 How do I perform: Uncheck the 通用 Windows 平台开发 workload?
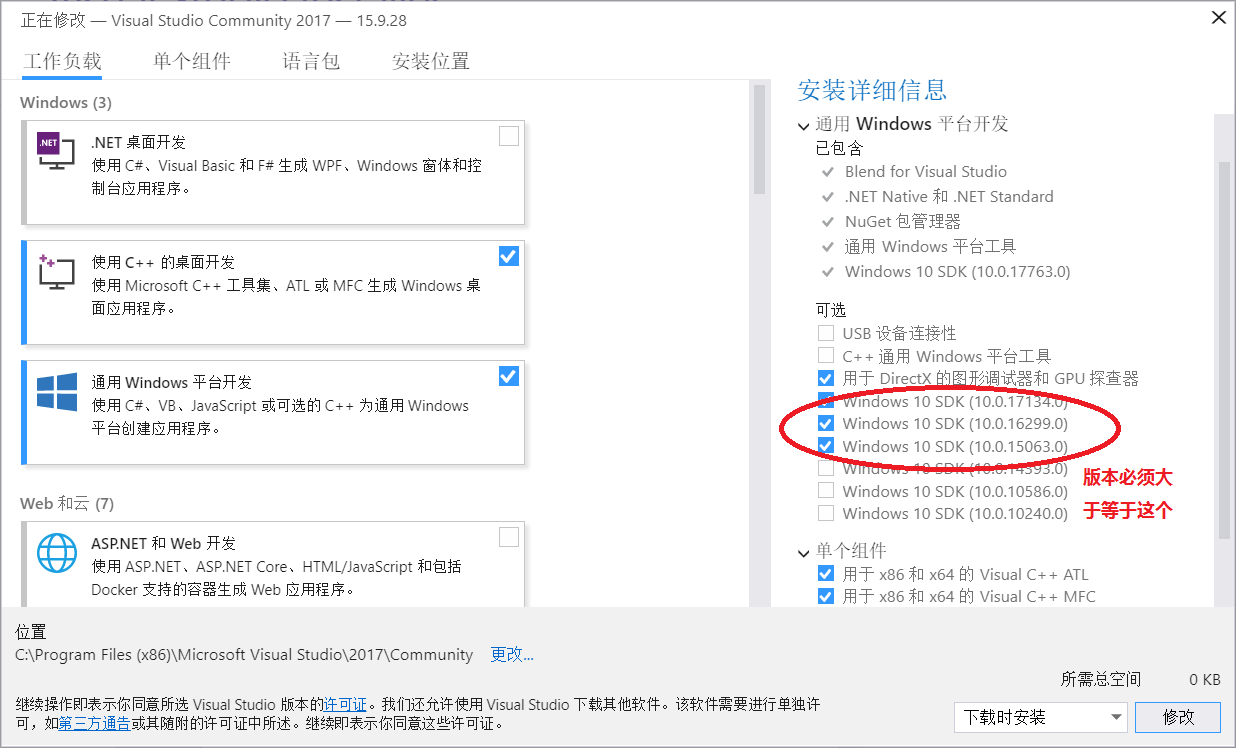(x=509, y=376)
